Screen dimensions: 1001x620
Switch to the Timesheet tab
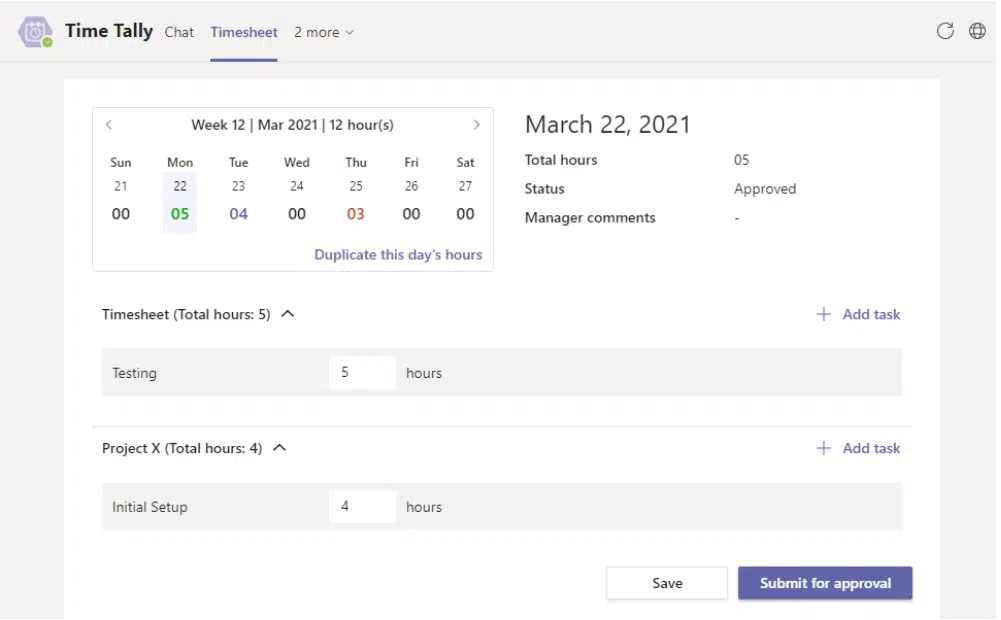tap(244, 32)
